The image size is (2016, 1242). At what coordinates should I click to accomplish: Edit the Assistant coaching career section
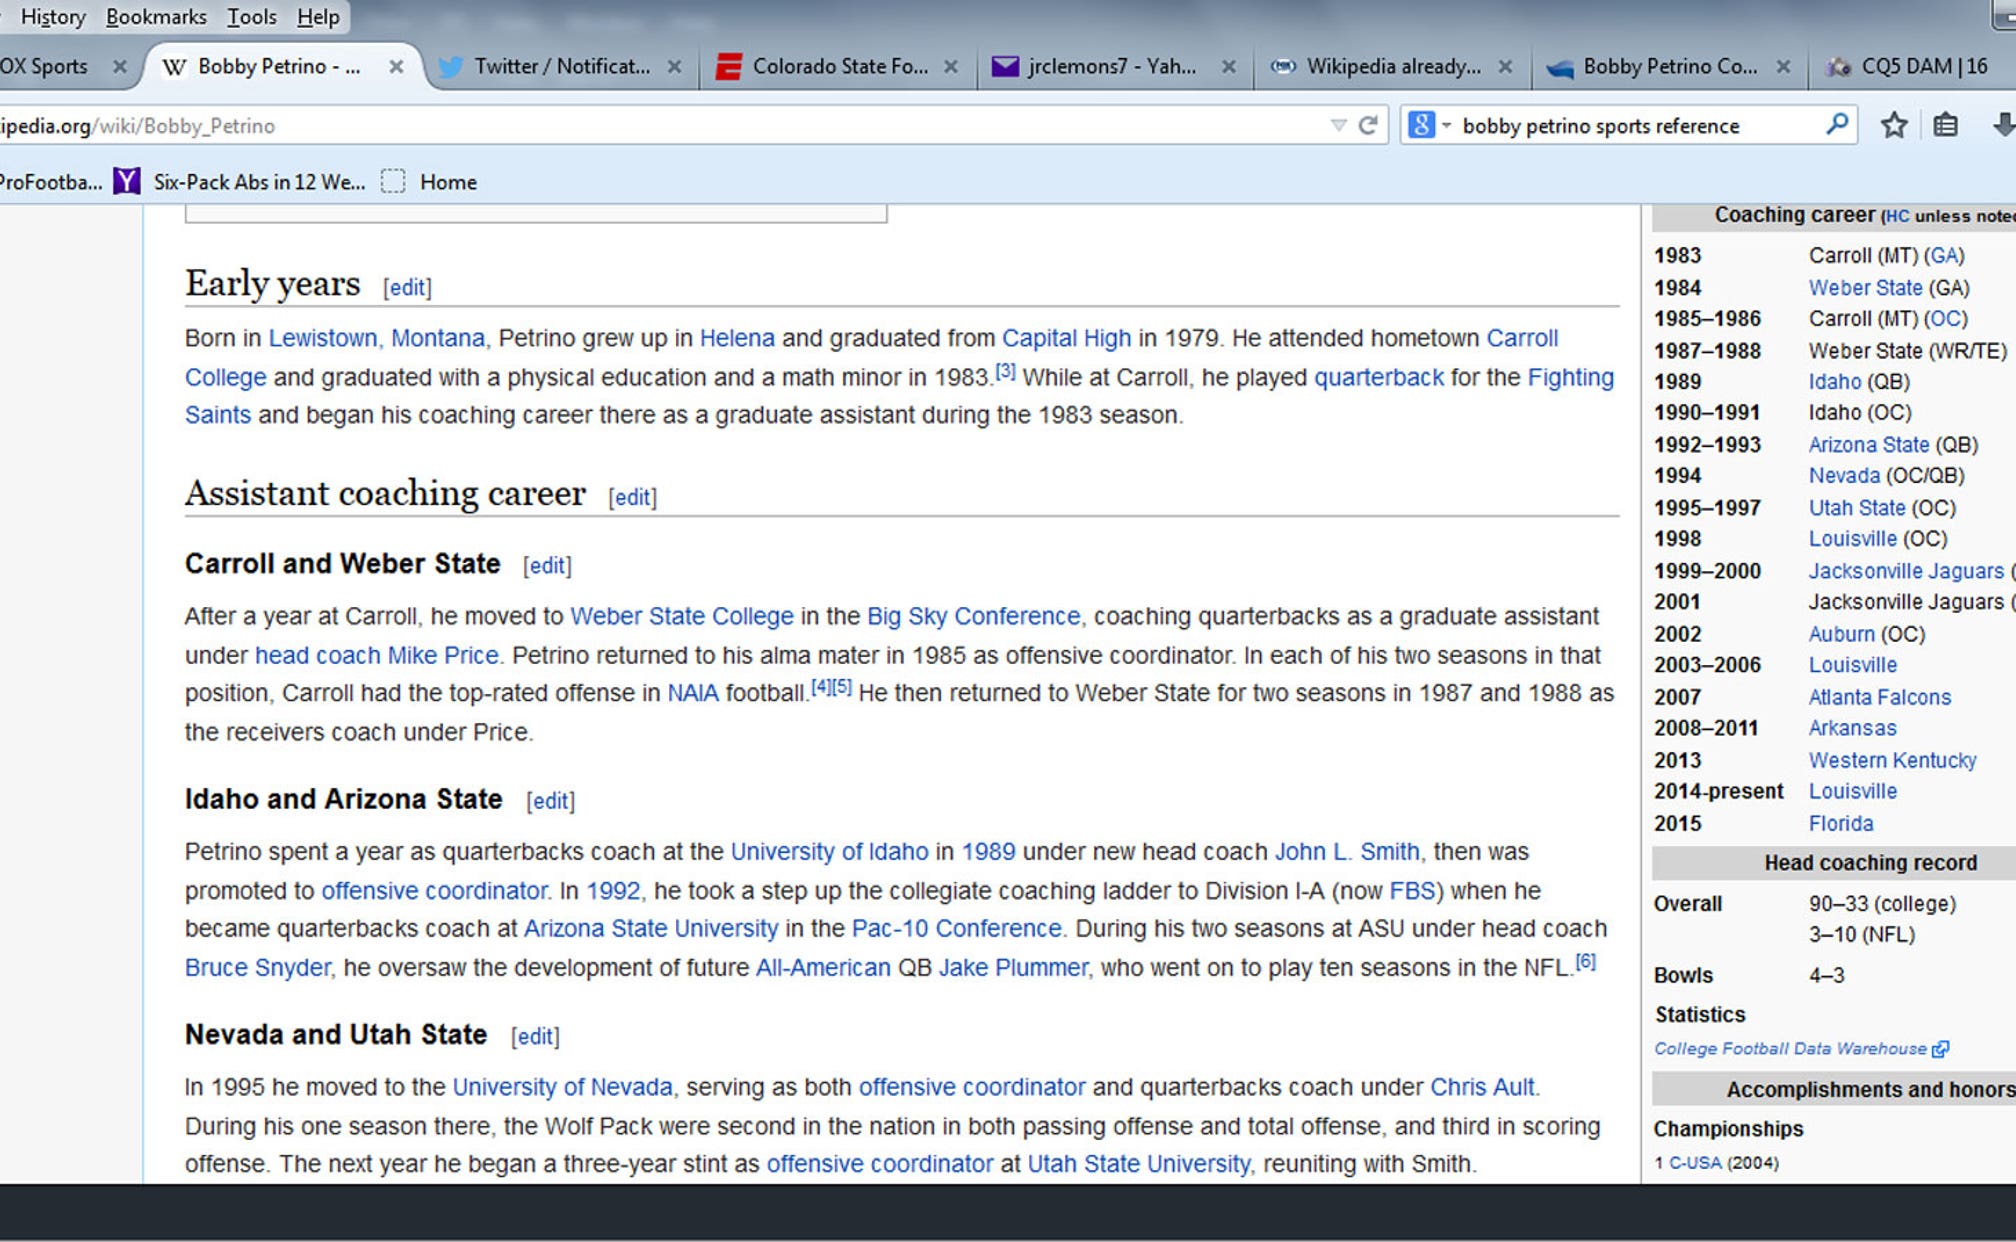coord(632,497)
